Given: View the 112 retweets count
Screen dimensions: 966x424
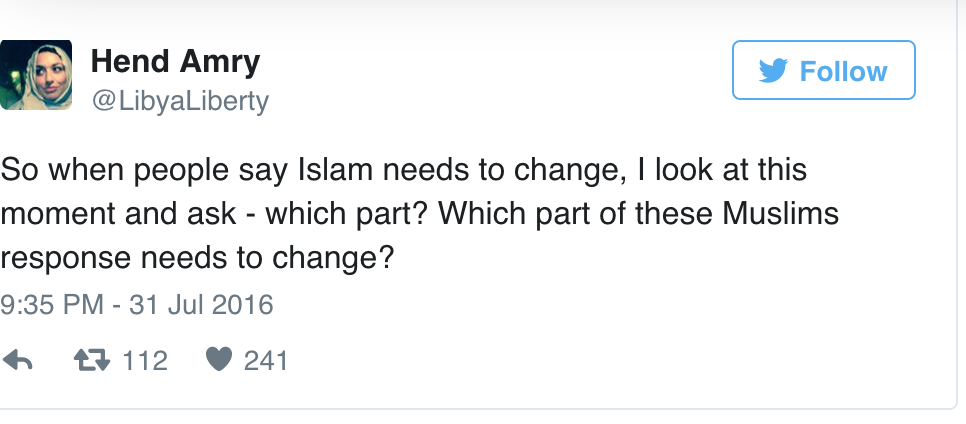Looking at the screenshot, I should (x=145, y=360).
